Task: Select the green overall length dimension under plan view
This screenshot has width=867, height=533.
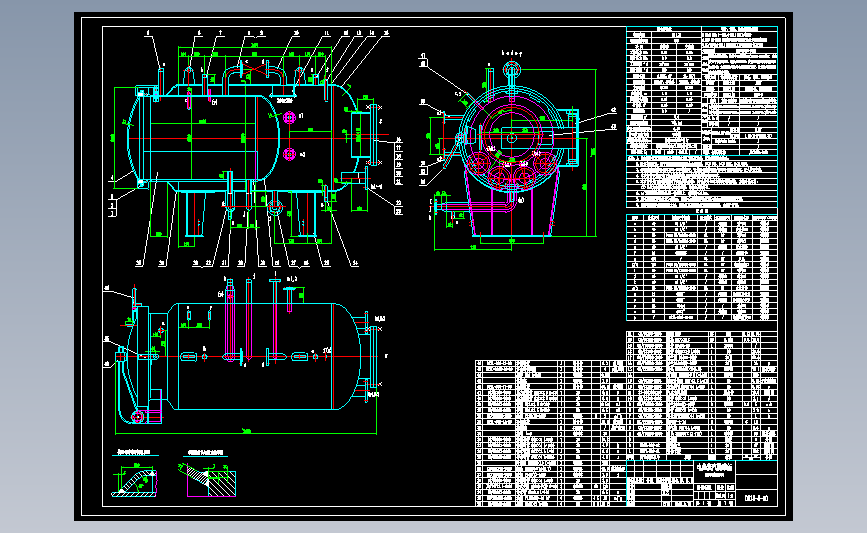Action: (x=246, y=432)
